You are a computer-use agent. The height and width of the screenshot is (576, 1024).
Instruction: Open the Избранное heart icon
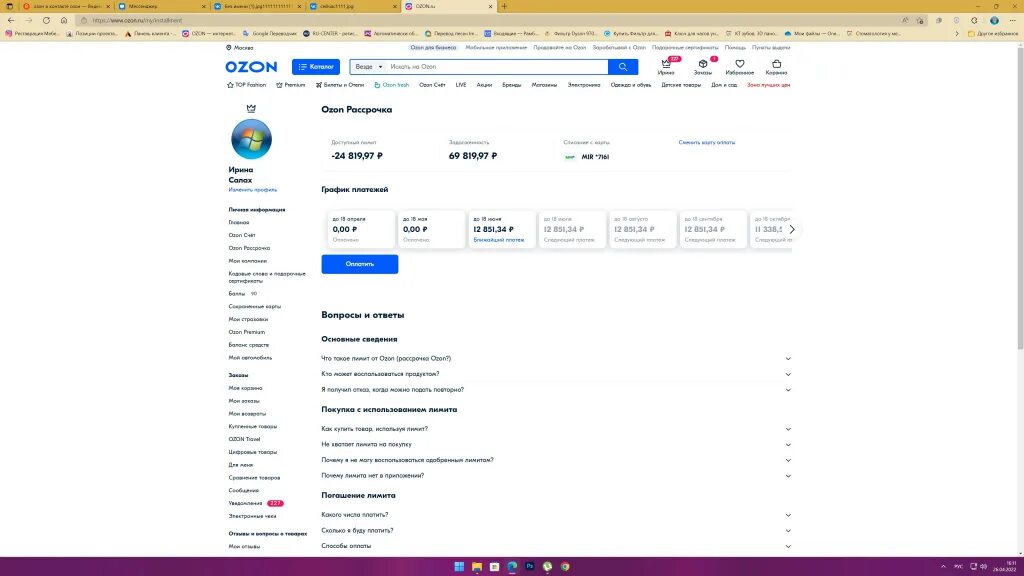(x=739, y=66)
